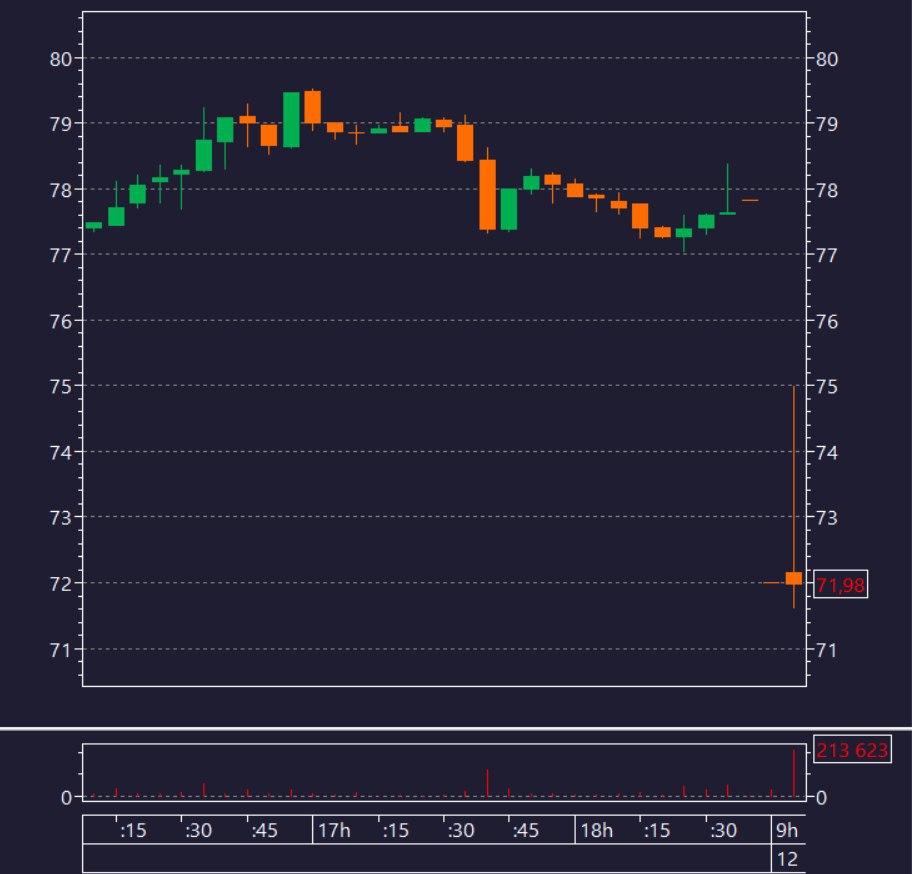The image size is (912, 874).
Task: Click the current price label 71,98
Action: 840,584
